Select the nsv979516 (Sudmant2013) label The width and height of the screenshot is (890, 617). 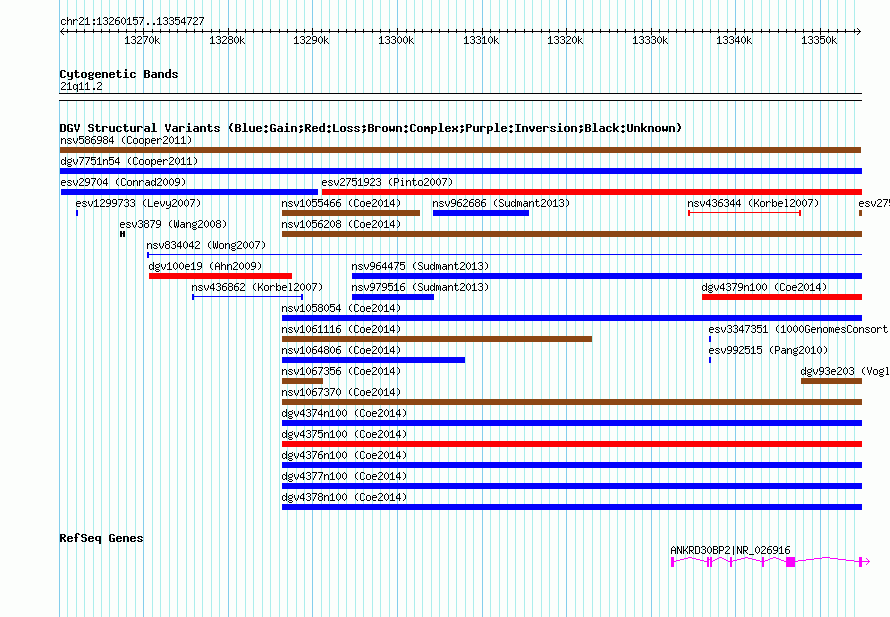point(420,287)
